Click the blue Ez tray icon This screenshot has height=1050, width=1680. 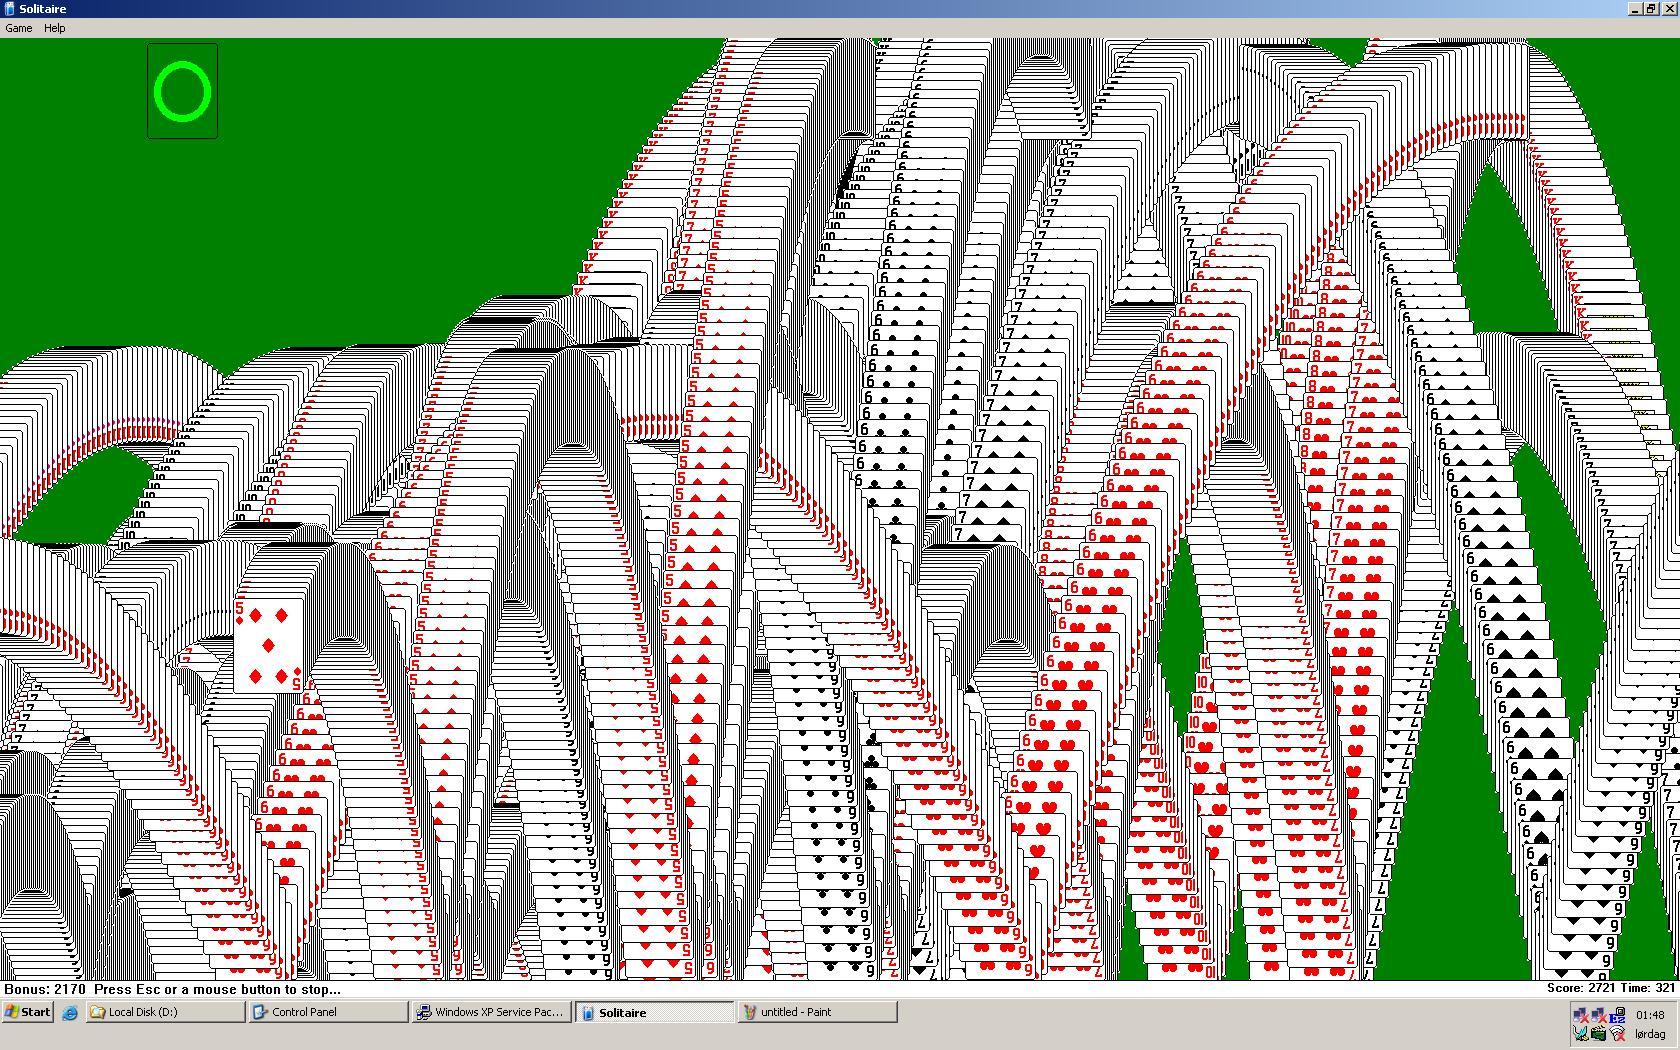click(1617, 1015)
